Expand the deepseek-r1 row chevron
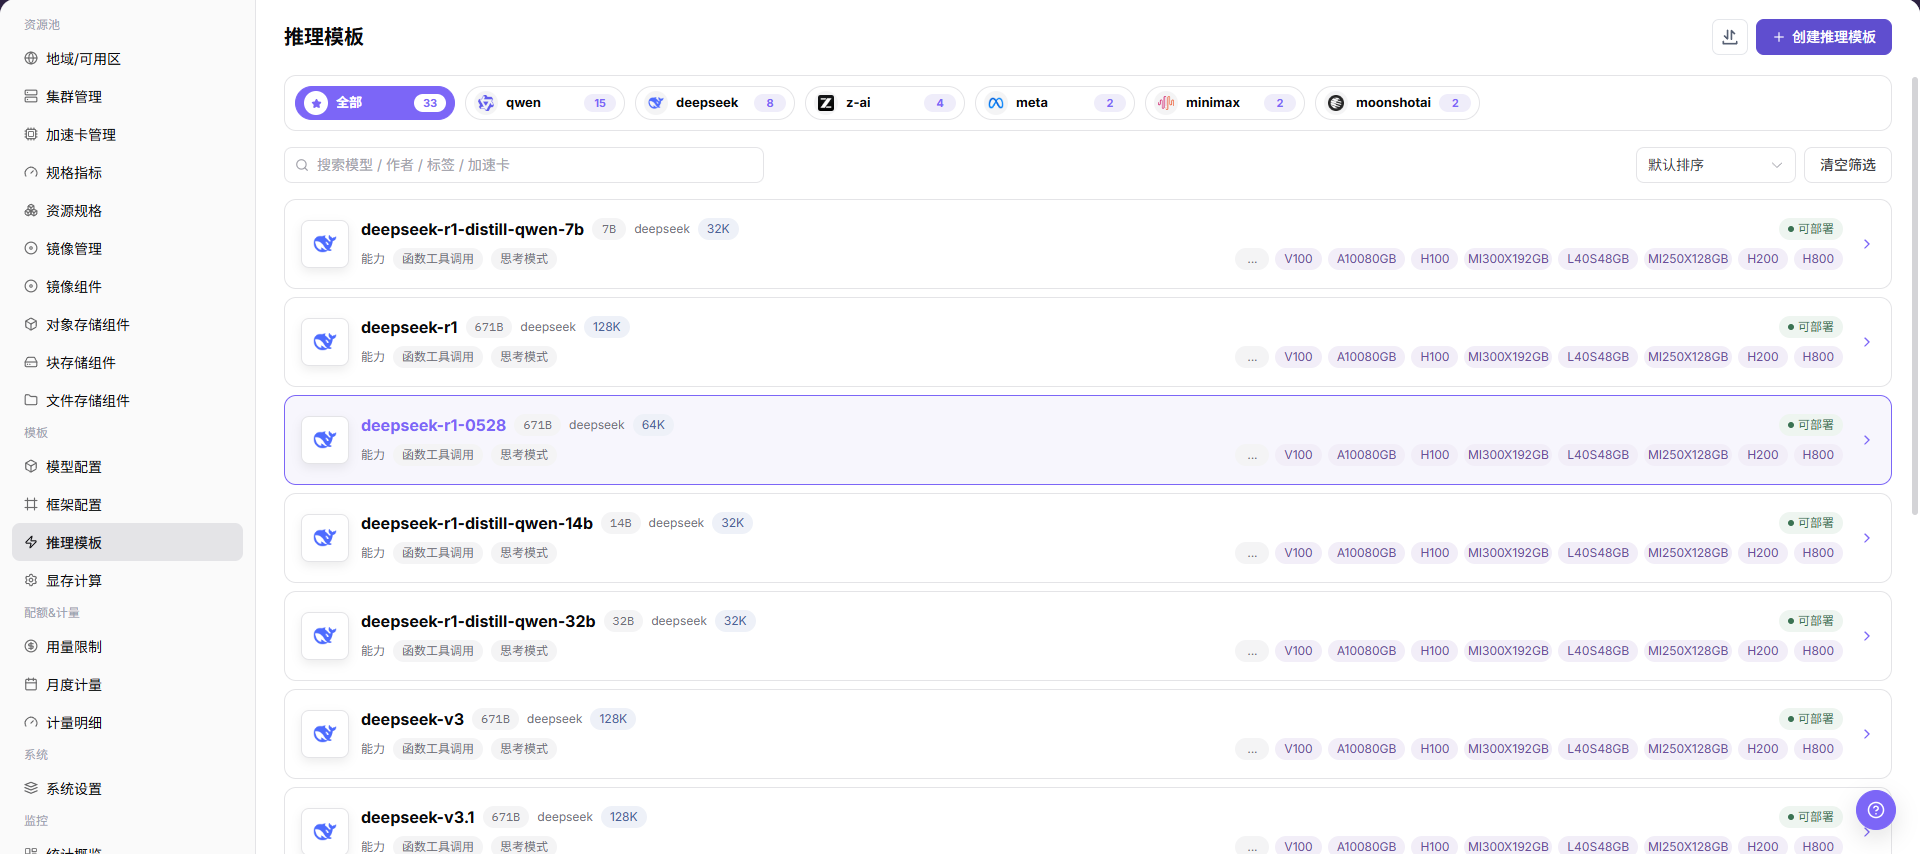This screenshot has height=854, width=1920. tap(1867, 342)
